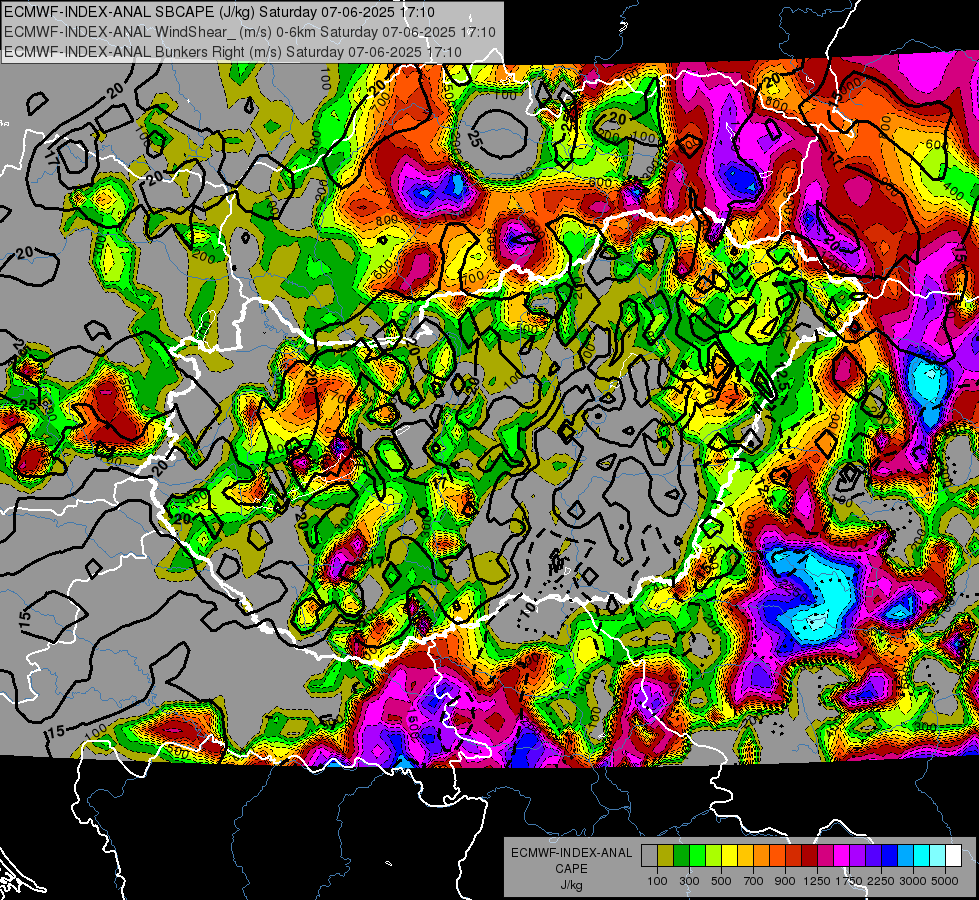
Task: Click the legend tick label 5000
Action: tap(945, 881)
